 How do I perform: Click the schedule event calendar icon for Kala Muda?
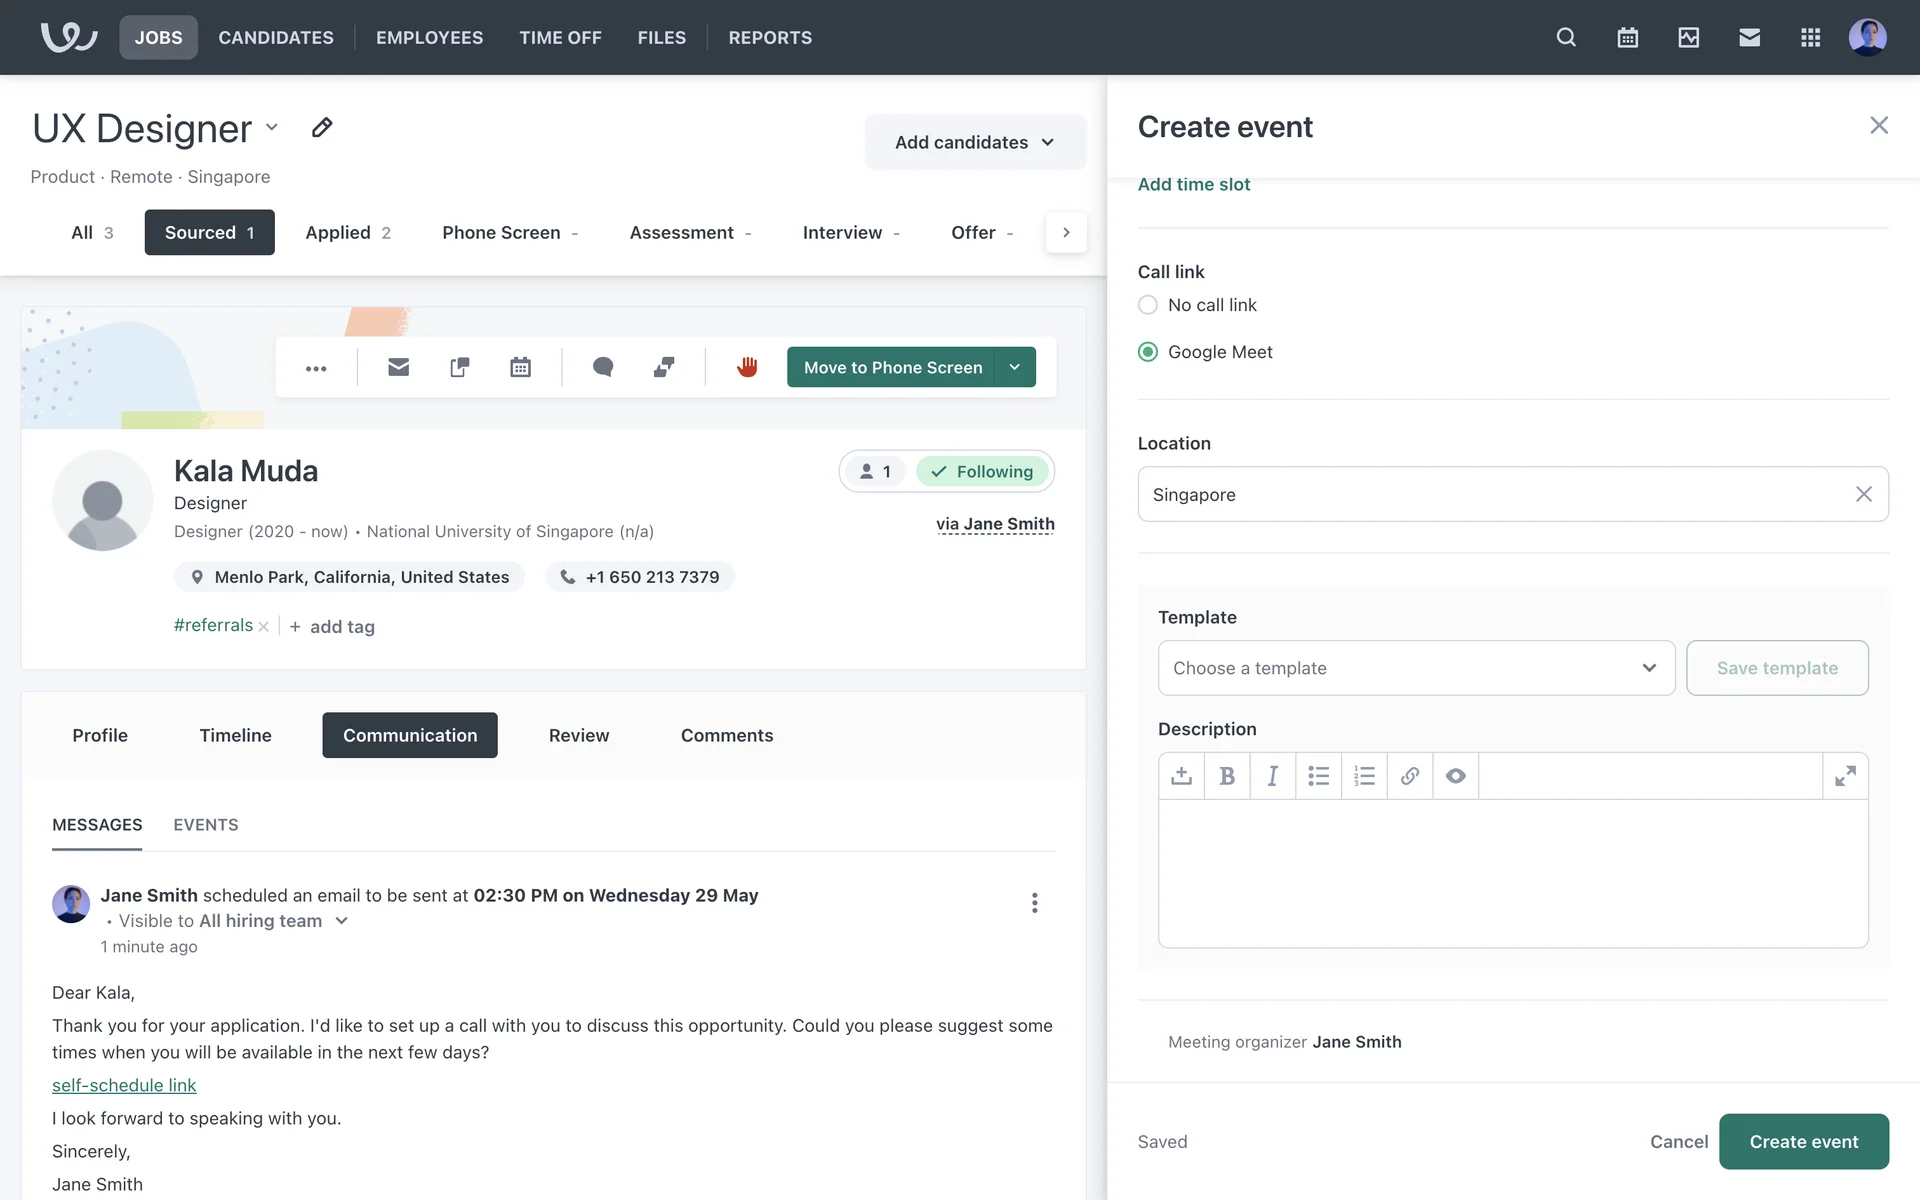[x=520, y=367]
